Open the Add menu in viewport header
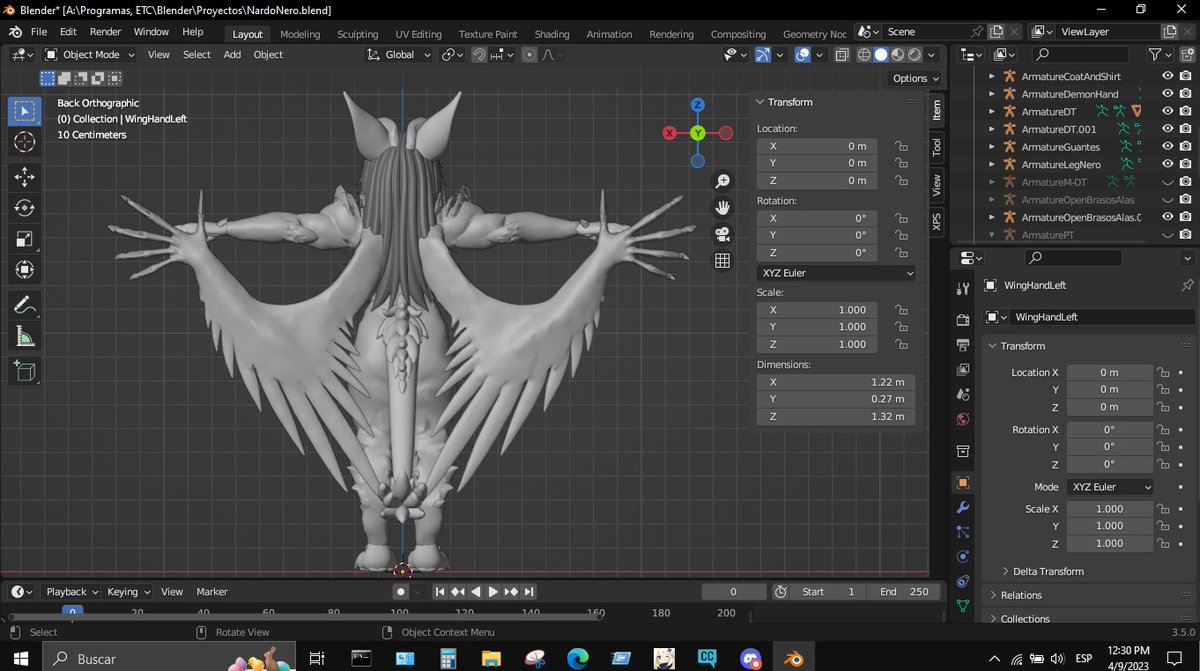This screenshot has width=1200, height=671. coord(232,55)
